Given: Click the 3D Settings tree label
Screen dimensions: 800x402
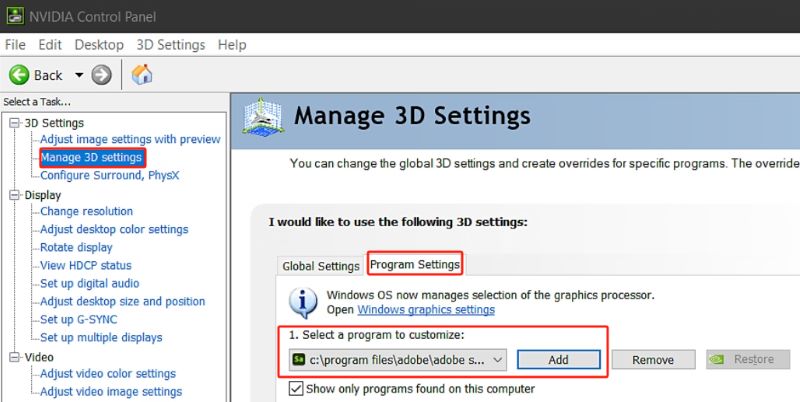Looking at the screenshot, I should coord(54,123).
